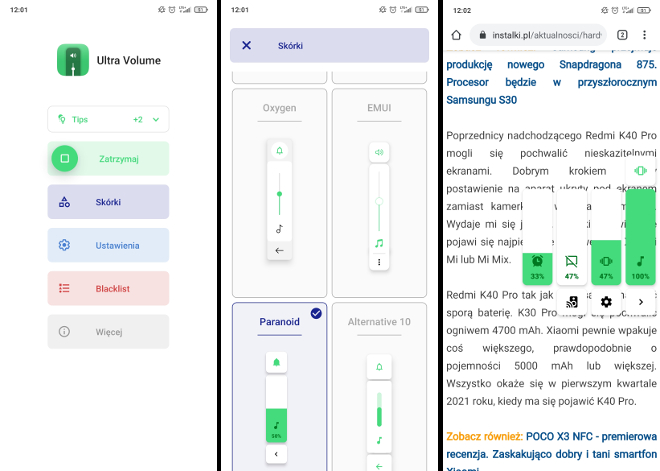
Task: Collapse the volume panel with arrow
Action: tap(640, 301)
